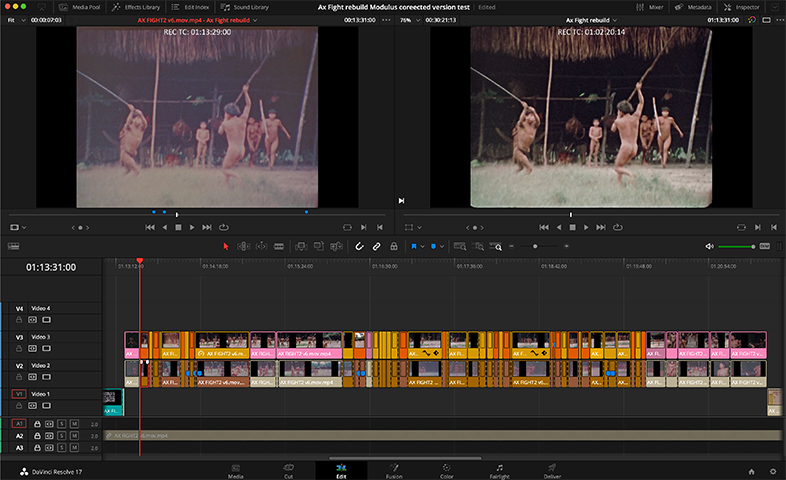Lock the Video 4 track
The image size is (786, 480).
(19, 320)
